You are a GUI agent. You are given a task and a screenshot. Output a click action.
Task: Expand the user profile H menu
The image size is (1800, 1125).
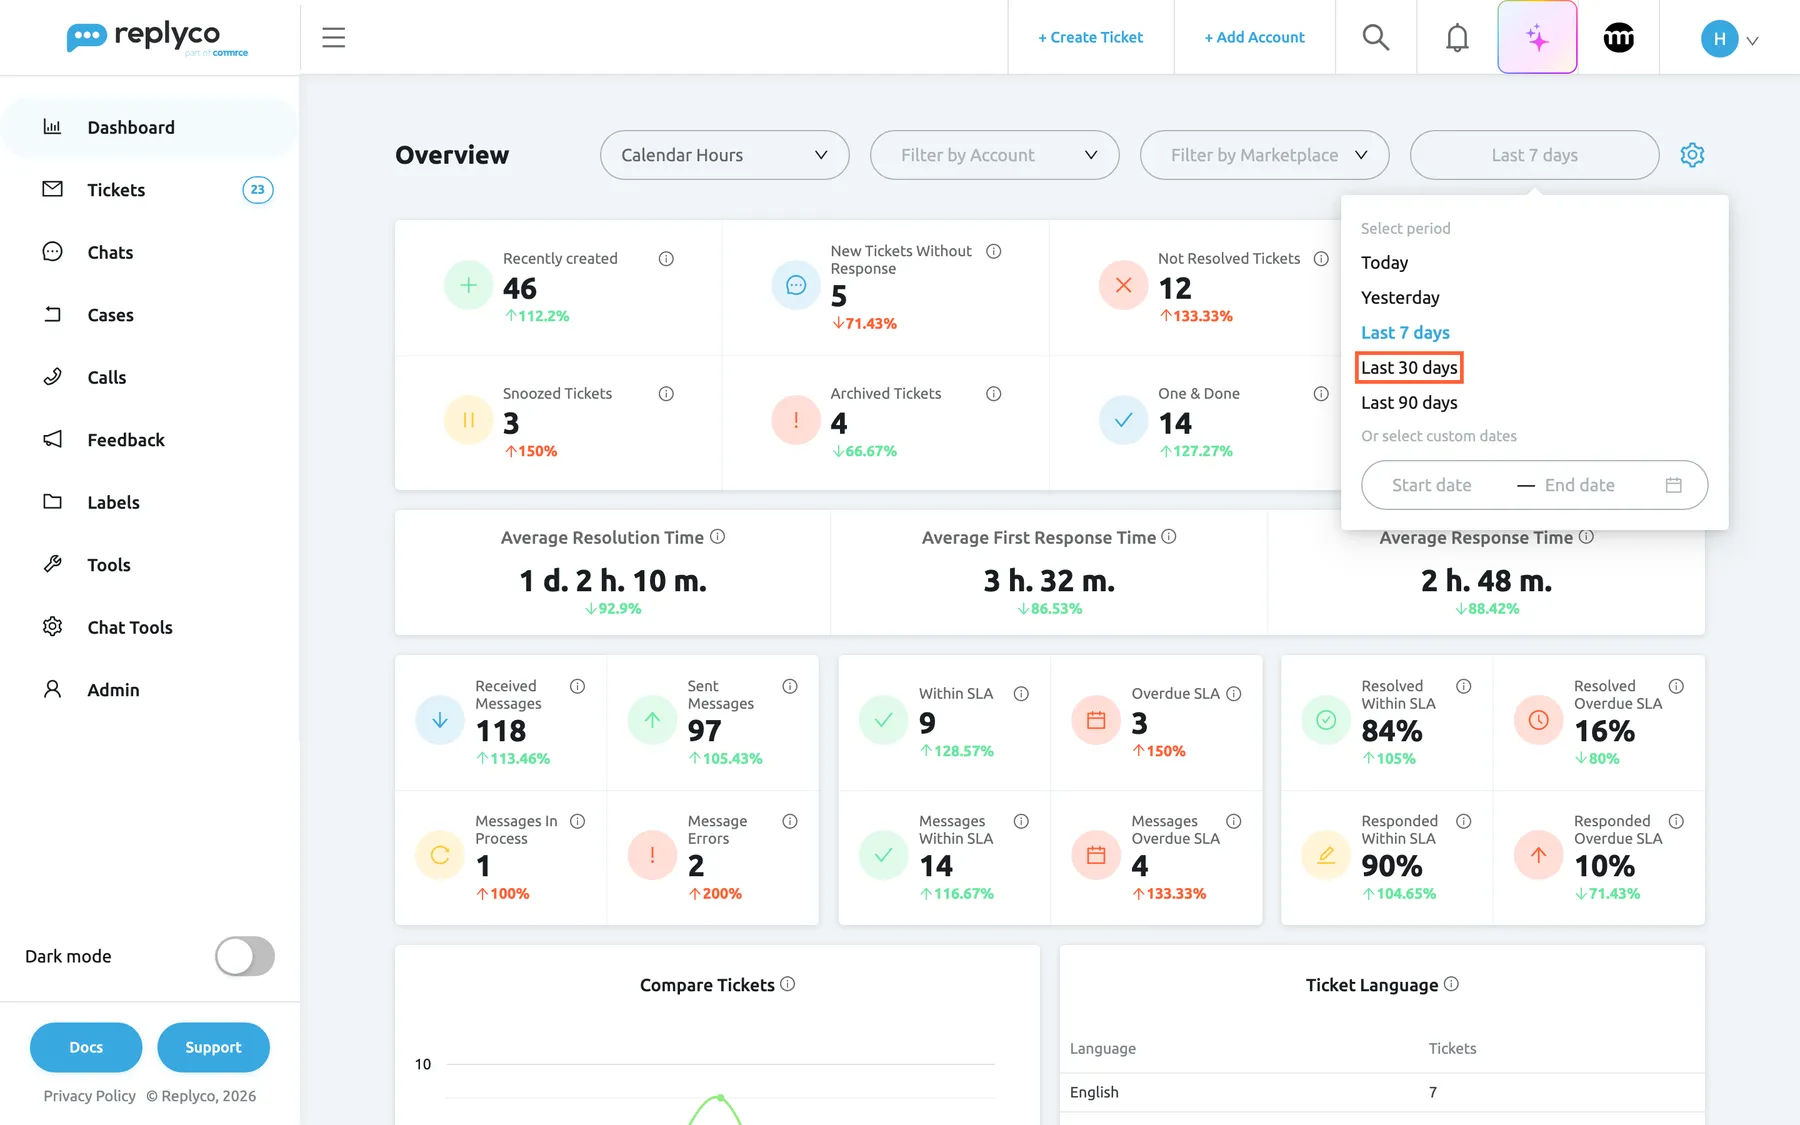(1729, 39)
